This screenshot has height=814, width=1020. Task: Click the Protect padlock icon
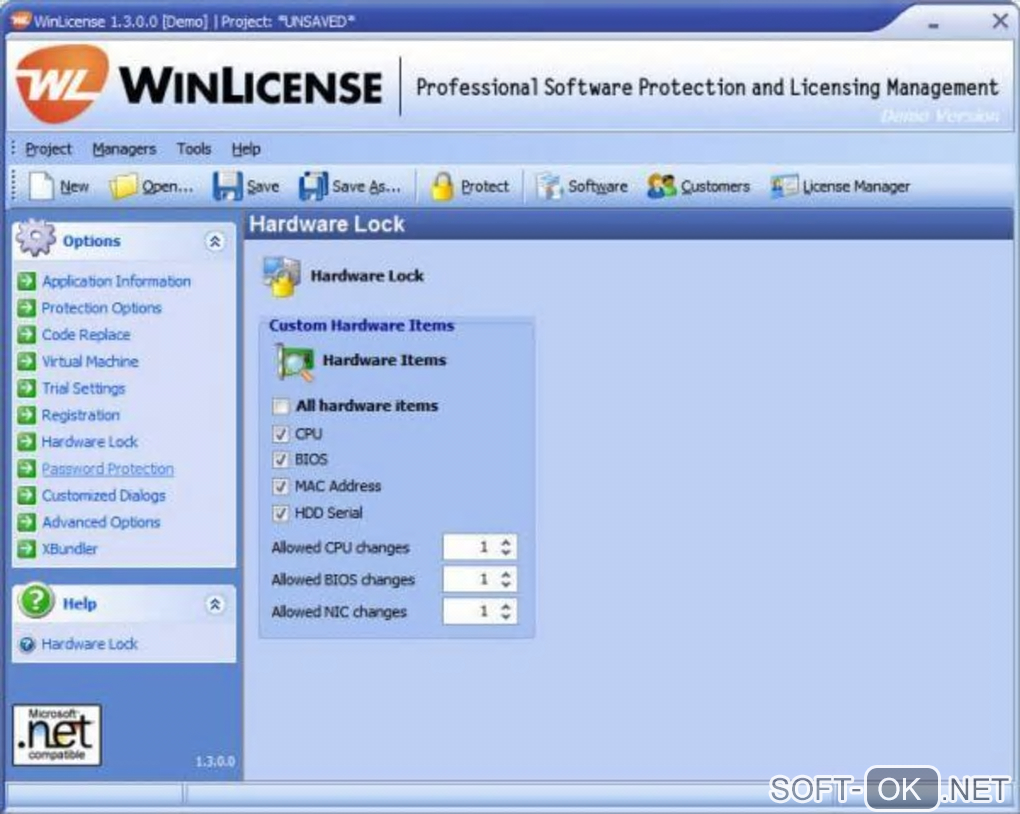442,186
